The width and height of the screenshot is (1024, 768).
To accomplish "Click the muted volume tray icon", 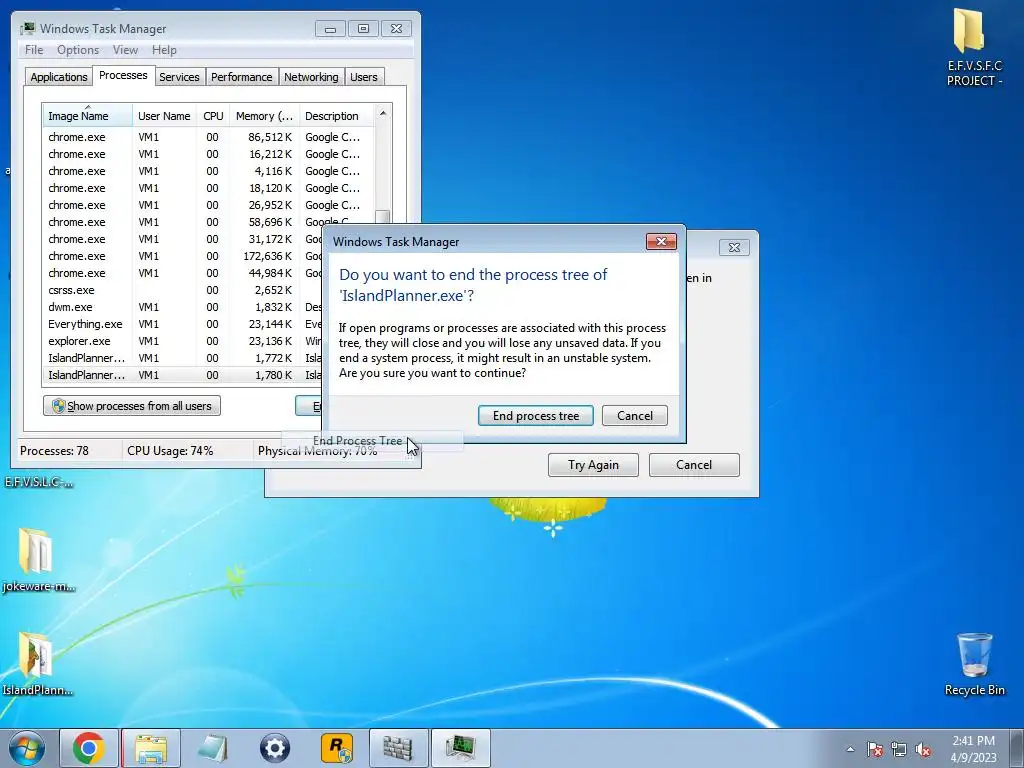I will (x=923, y=749).
